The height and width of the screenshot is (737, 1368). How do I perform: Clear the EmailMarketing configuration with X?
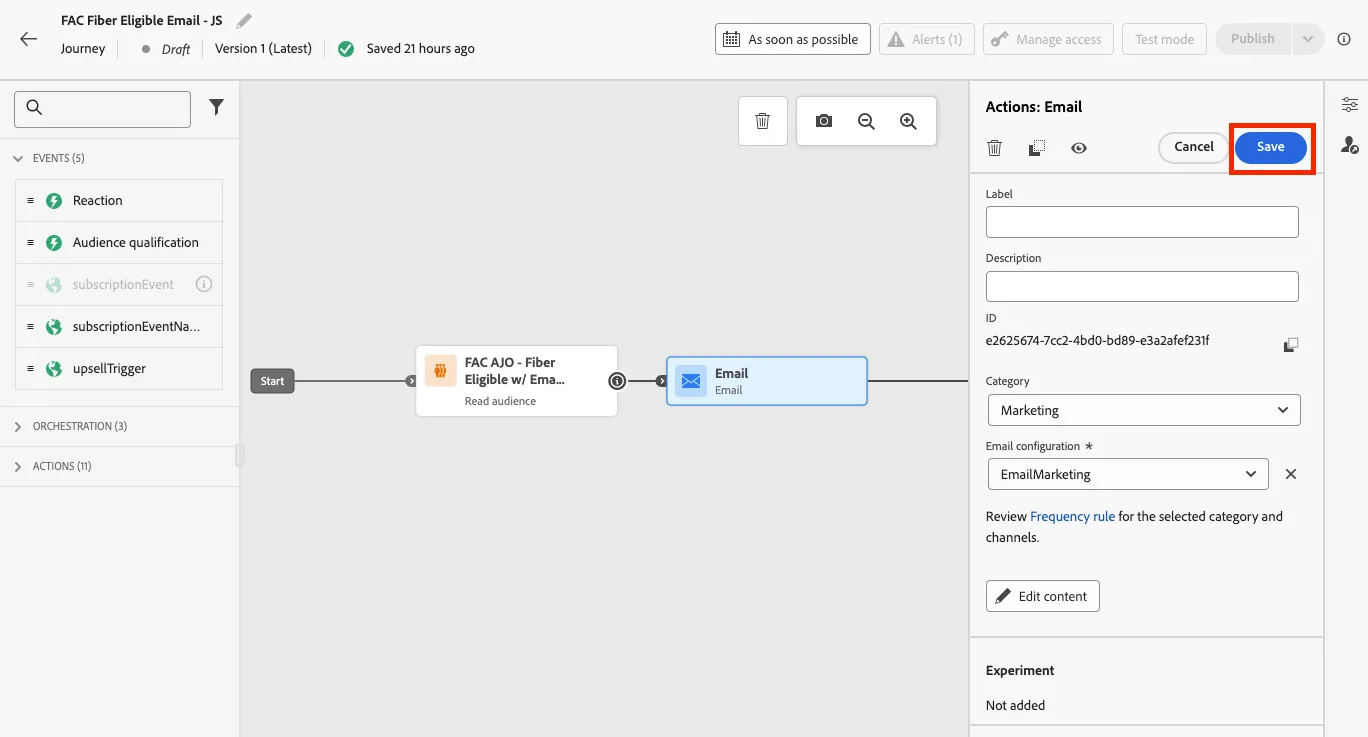[1291, 474]
